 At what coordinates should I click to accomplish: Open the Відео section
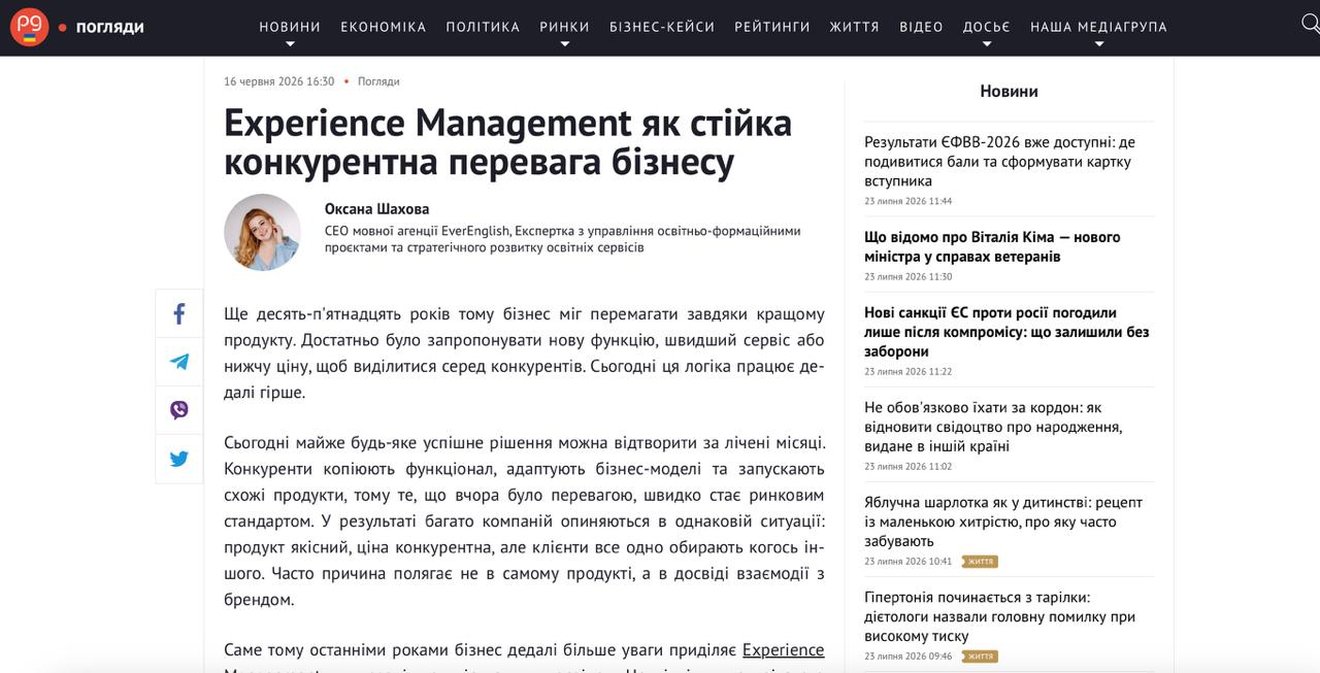[x=921, y=27]
